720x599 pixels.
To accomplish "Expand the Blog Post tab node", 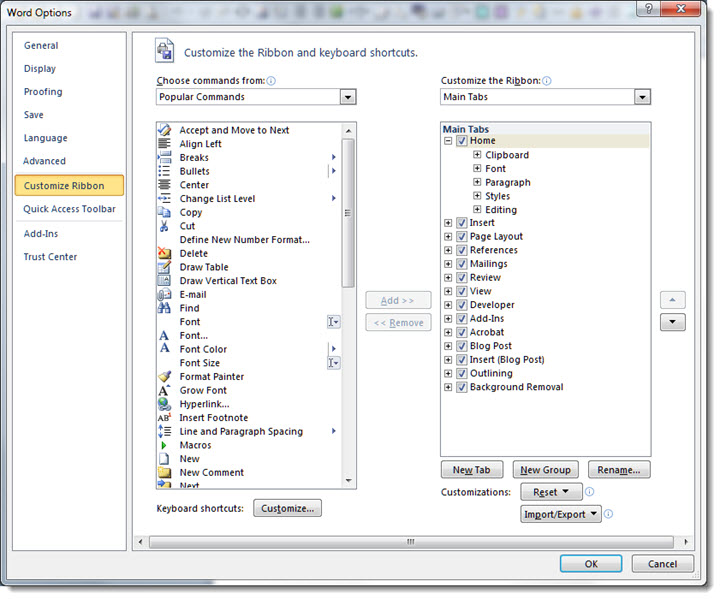I will (448, 346).
